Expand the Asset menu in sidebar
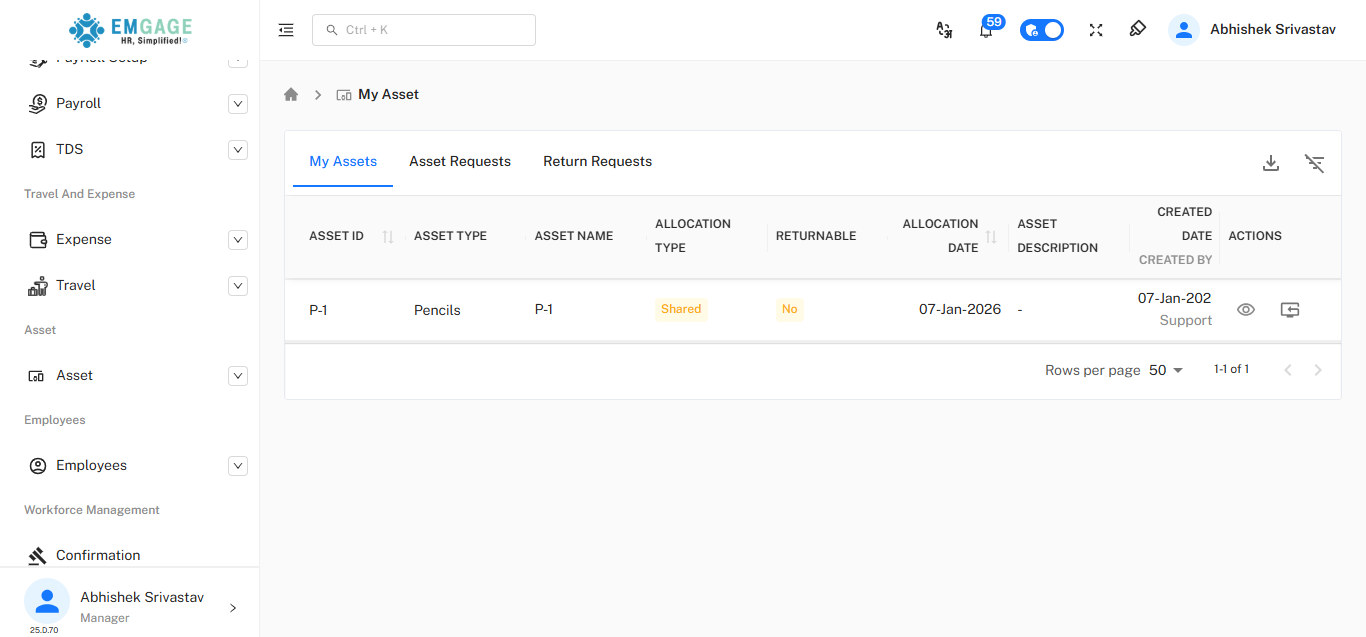Viewport: 1366px width, 637px height. (x=237, y=375)
